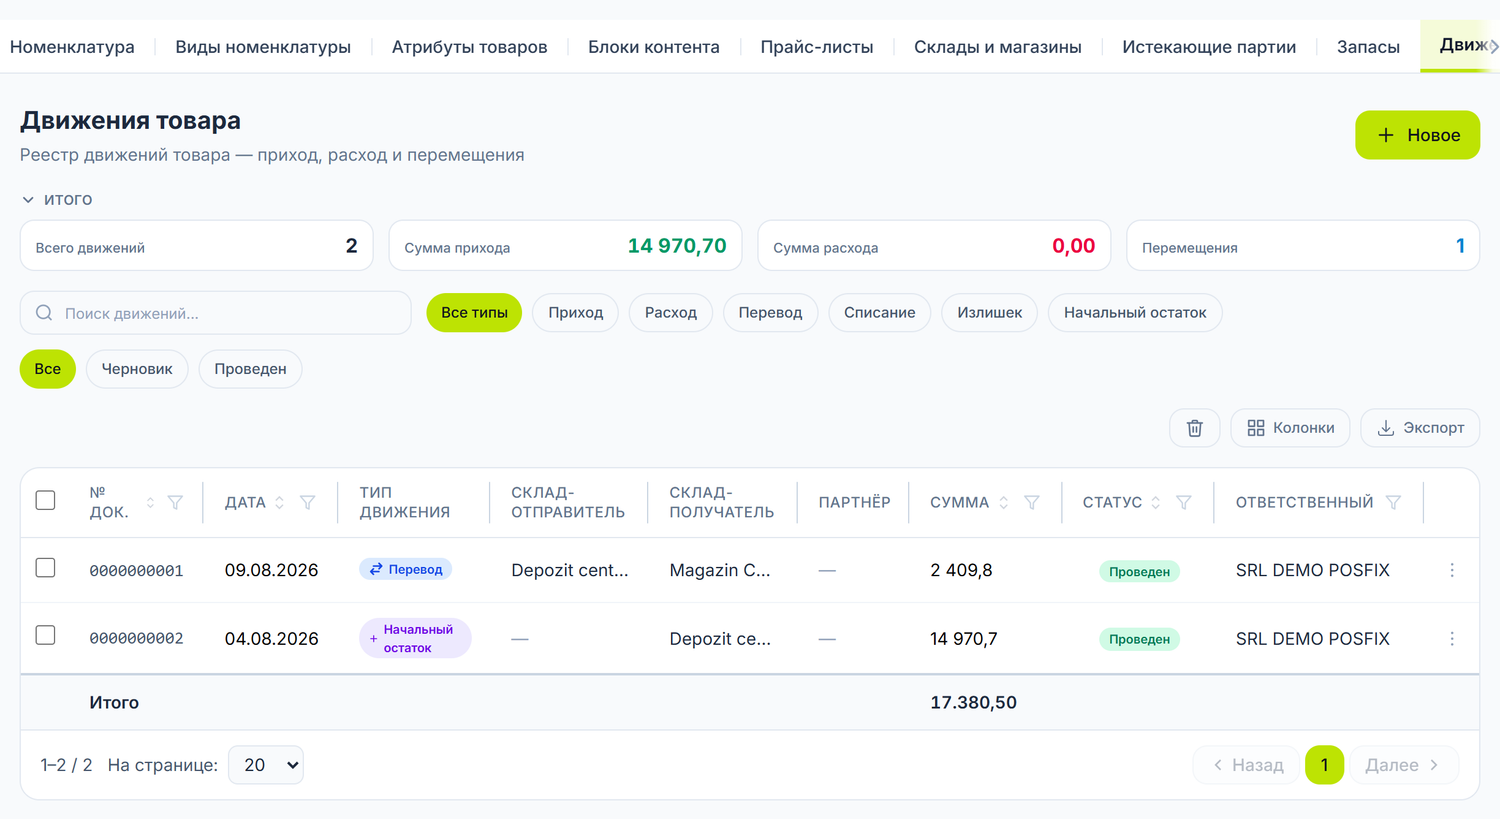Open filter for № док. column
The height and width of the screenshot is (819, 1500).
click(175, 502)
